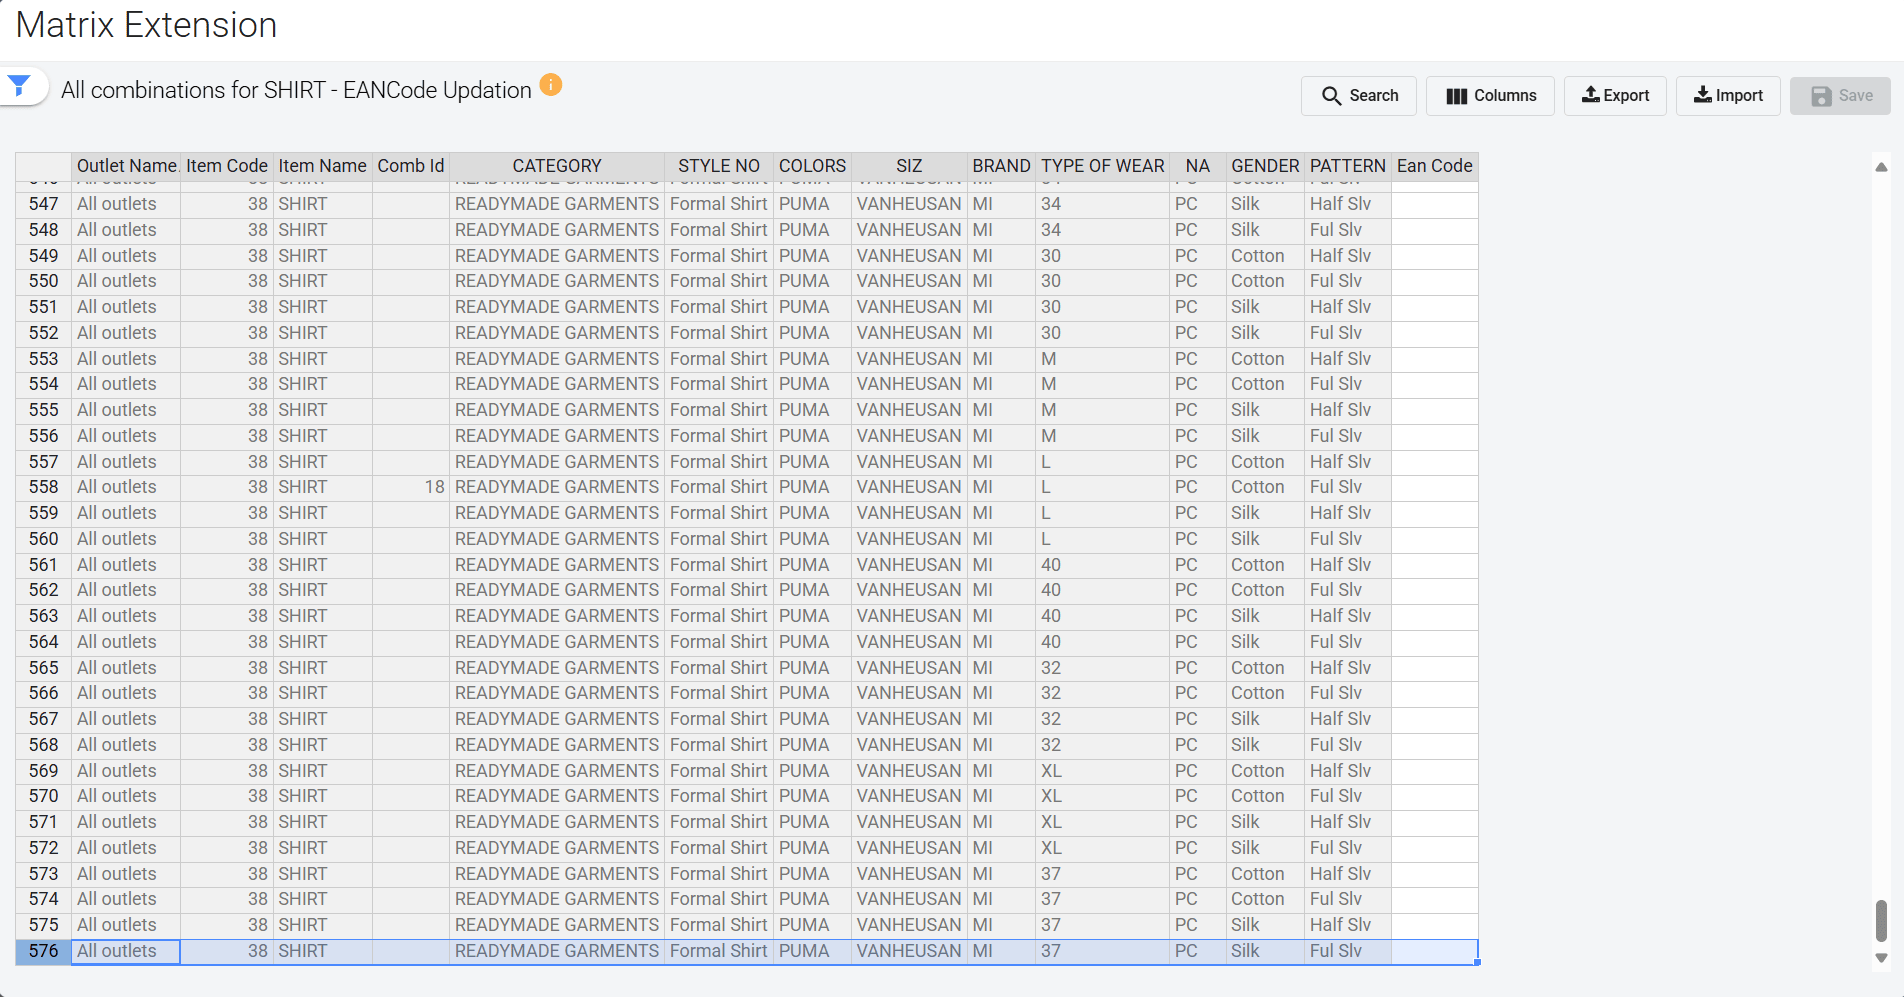Select the Outlet Name column header

coord(127,166)
